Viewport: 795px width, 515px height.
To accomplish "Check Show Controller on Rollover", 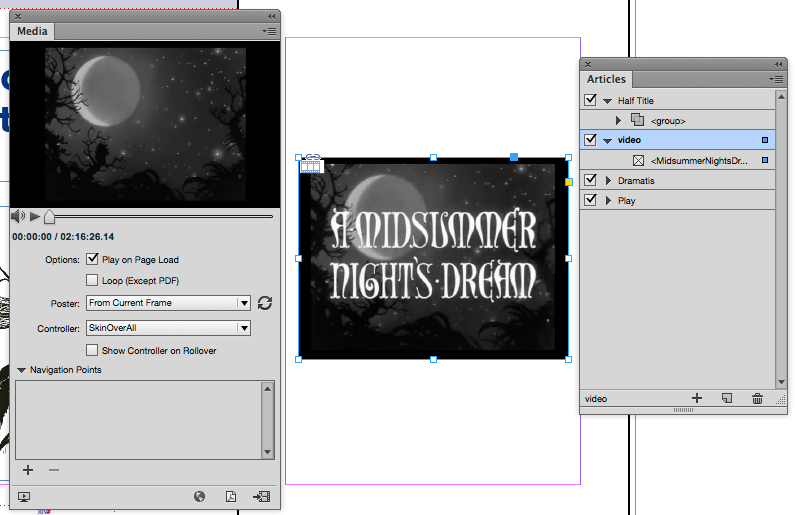I will 93,350.
